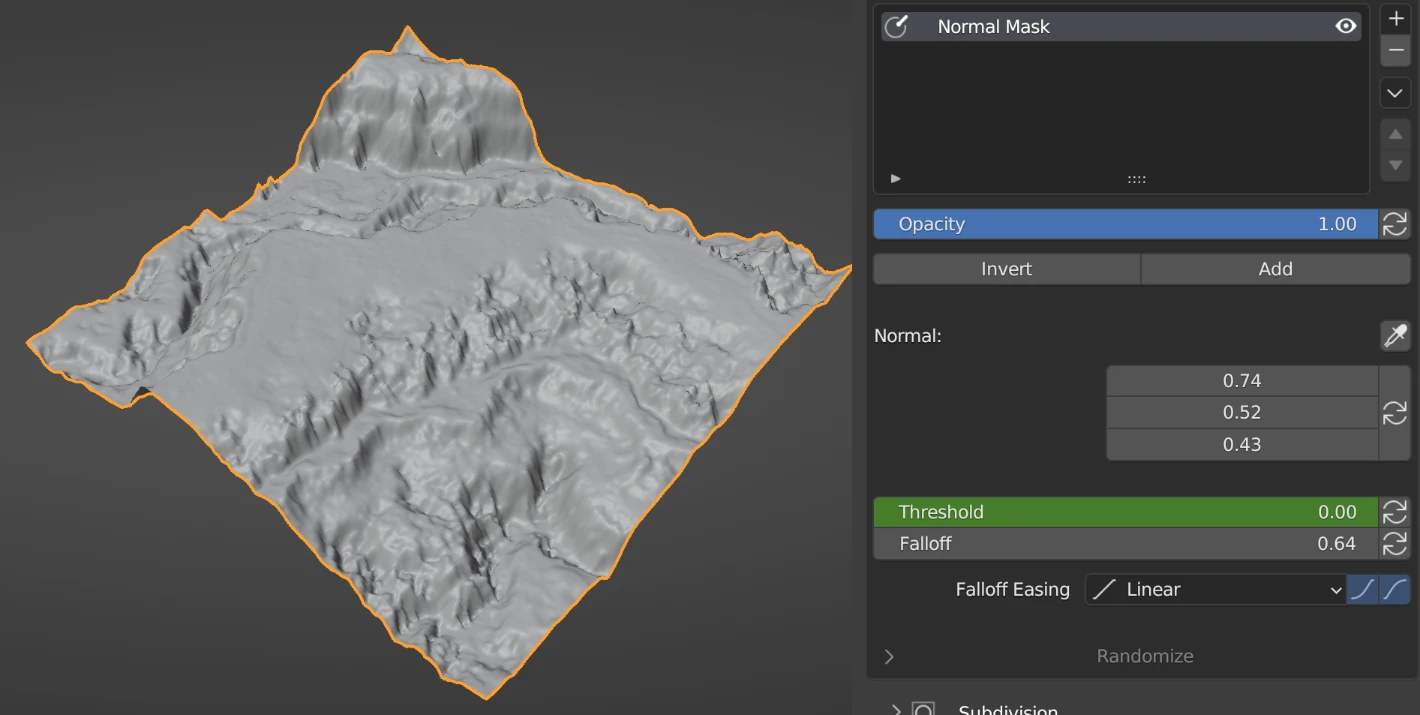Expand the Randomize section
Image resolution: width=1420 pixels, height=715 pixels.
(889, 657)
